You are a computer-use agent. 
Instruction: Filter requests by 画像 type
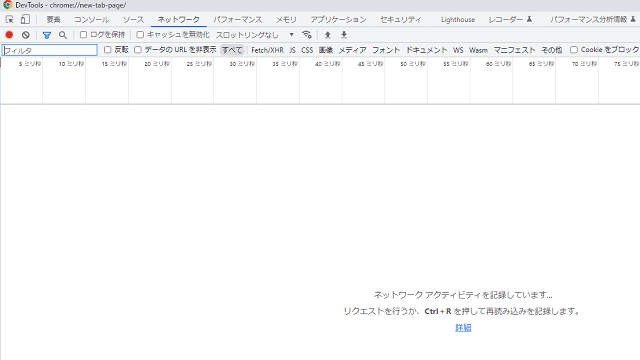326,50
